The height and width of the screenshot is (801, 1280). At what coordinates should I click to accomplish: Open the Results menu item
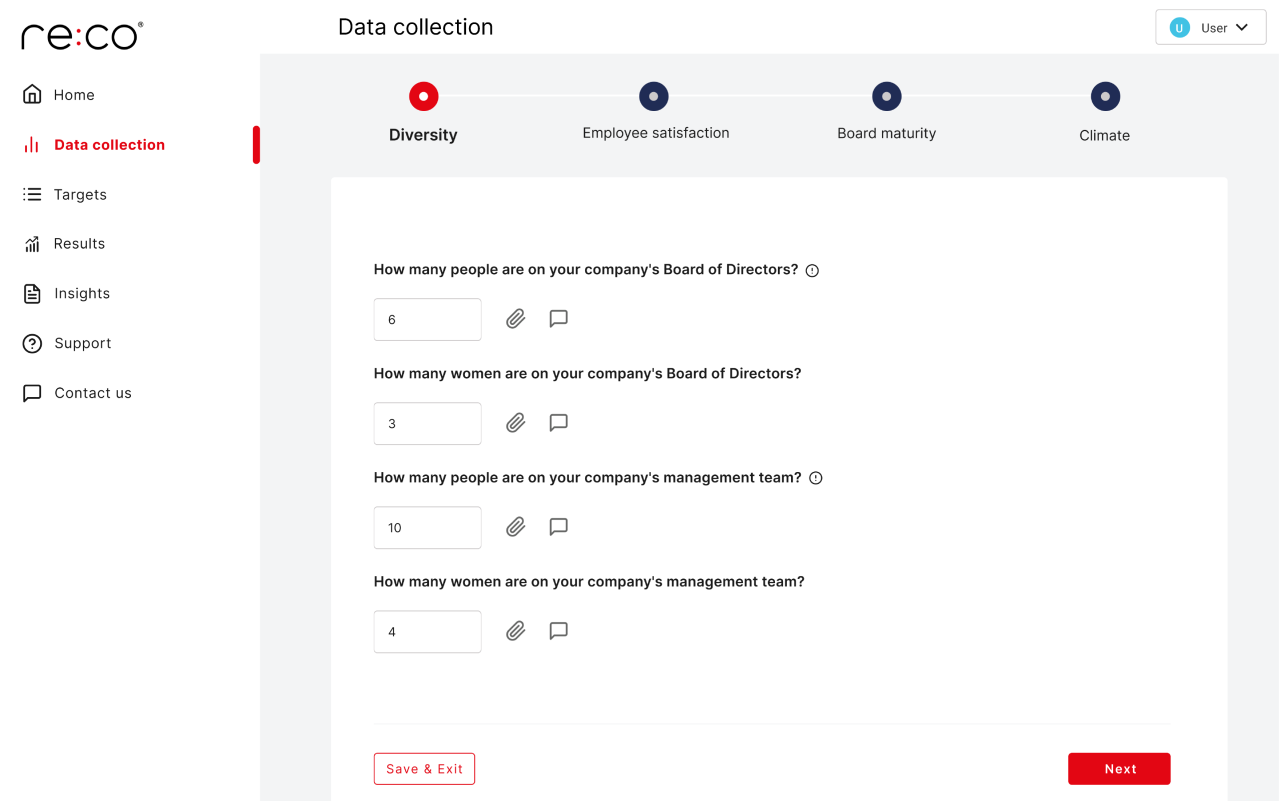[x=79, y=244]
